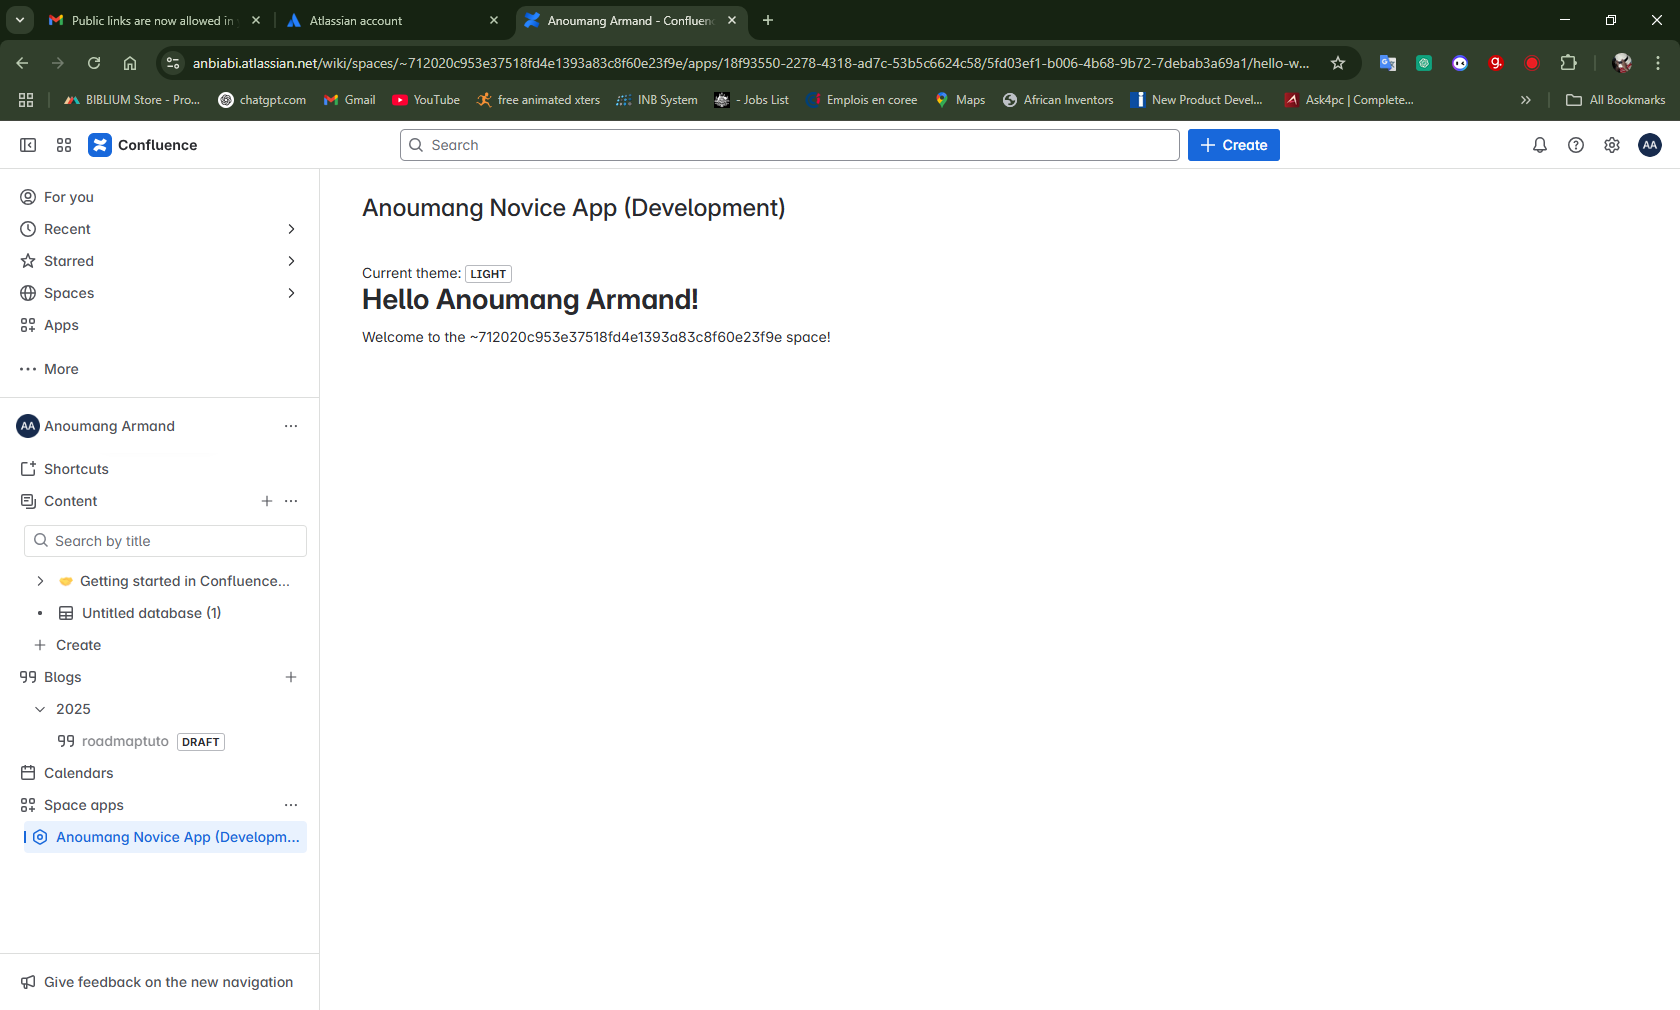Open the Gmail bookmark
1680x1010 pixels.
click(349, 100)
